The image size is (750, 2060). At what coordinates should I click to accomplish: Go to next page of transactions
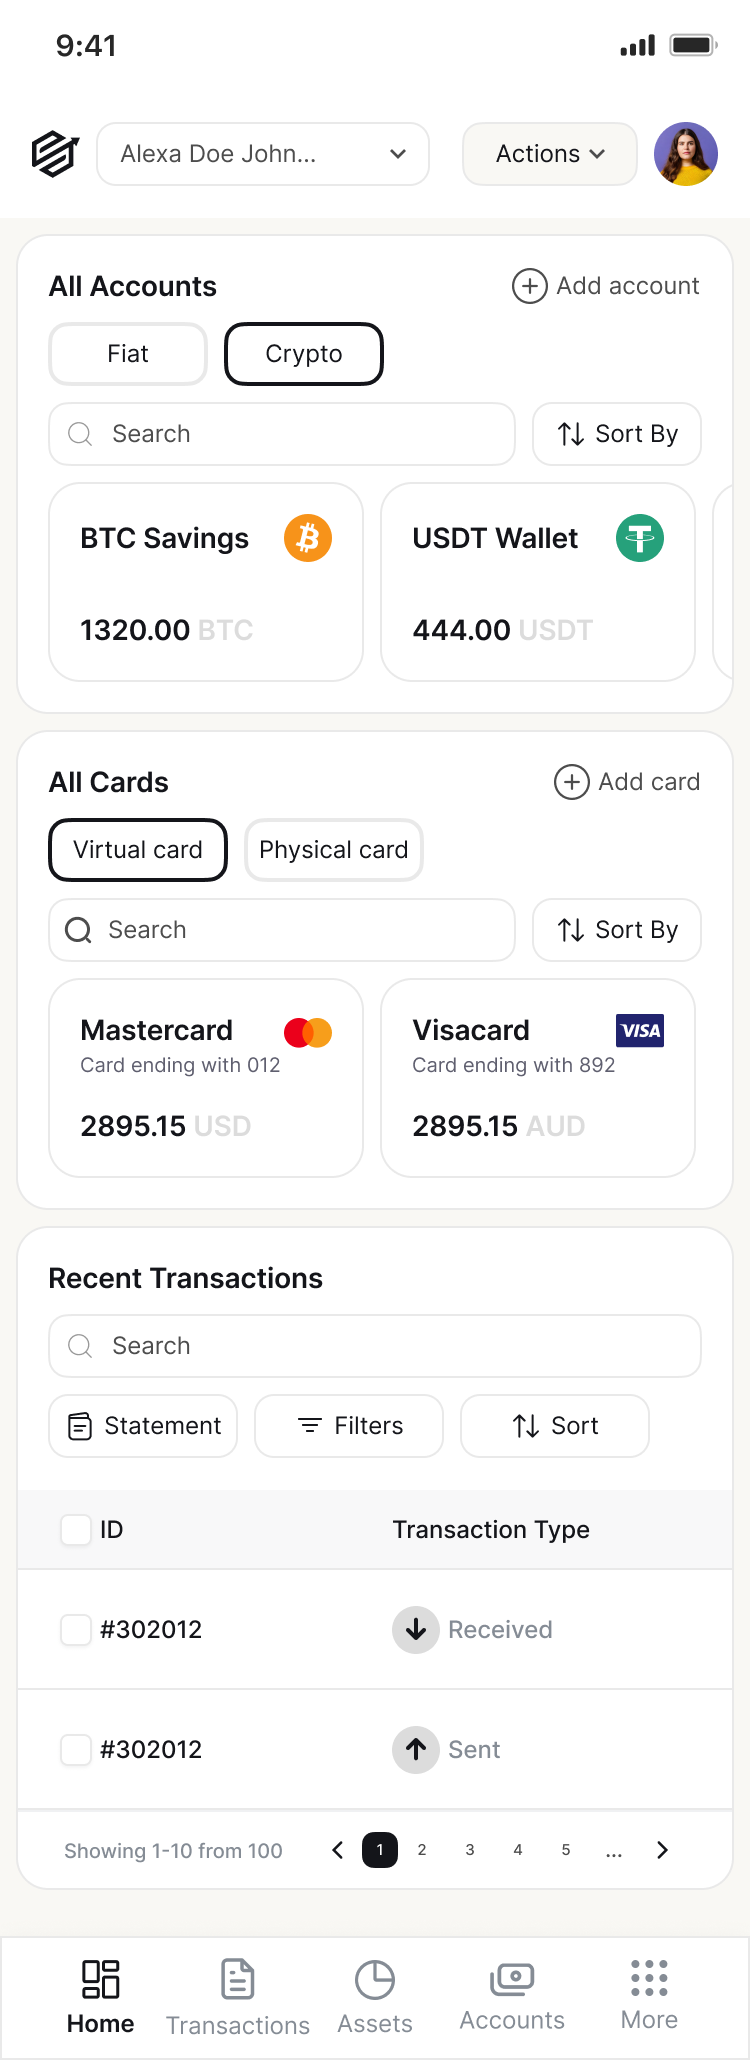coord(662,1850)
